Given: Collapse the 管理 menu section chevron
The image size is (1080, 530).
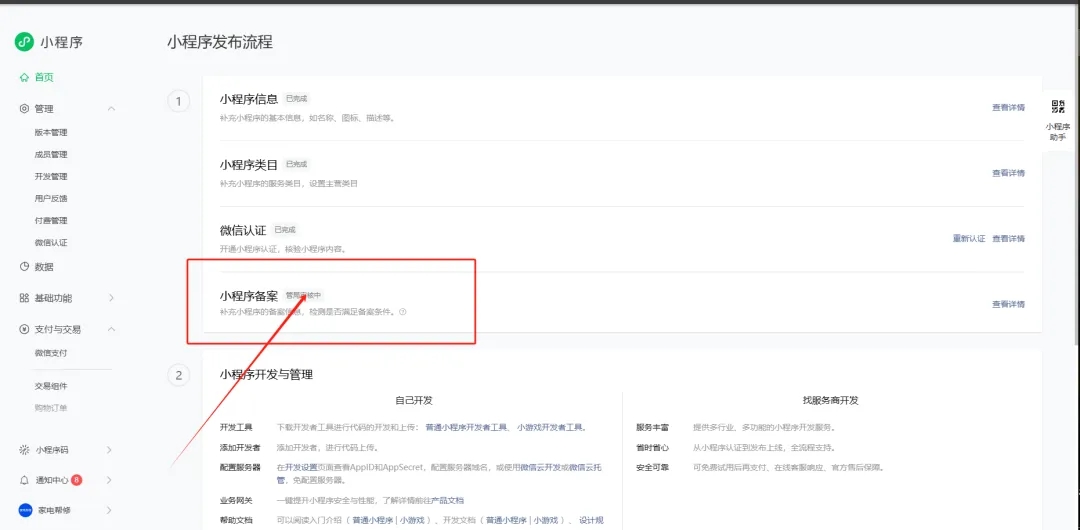Looking at the screenshot, I should [x=111, y=109].
